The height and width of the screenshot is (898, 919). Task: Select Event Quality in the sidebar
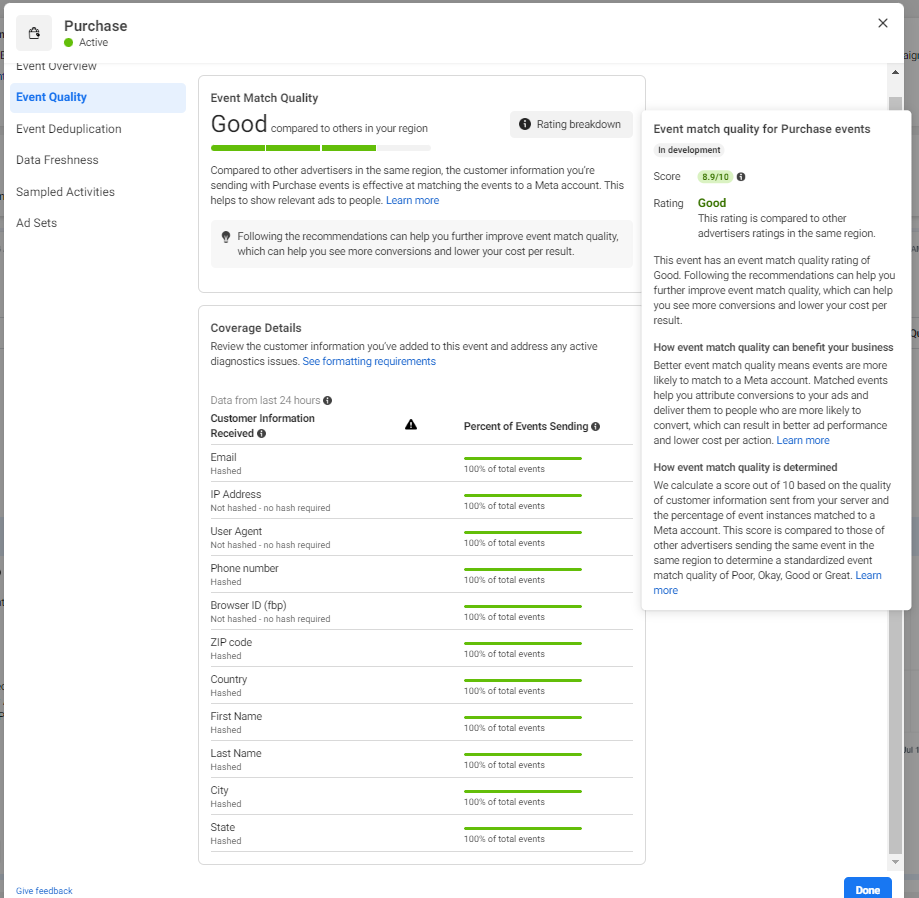97,97
